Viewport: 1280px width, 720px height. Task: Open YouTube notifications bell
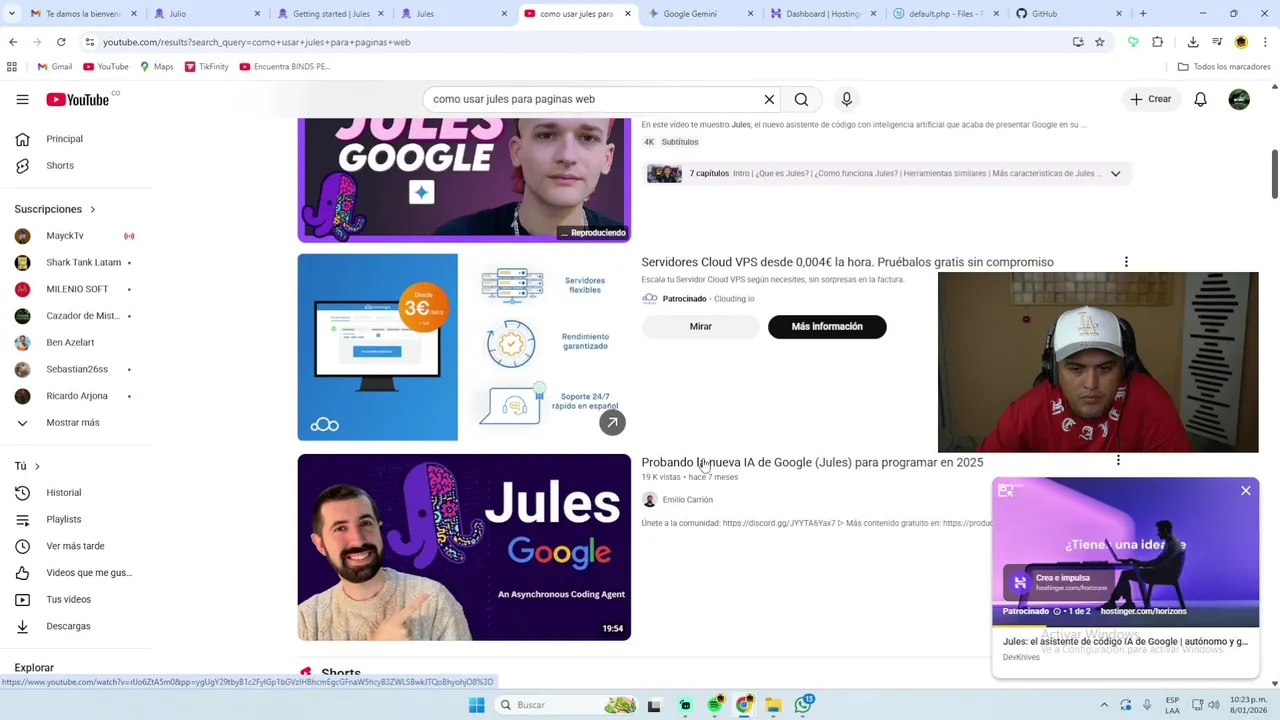pyautogui.click(x=1200, y=99)
